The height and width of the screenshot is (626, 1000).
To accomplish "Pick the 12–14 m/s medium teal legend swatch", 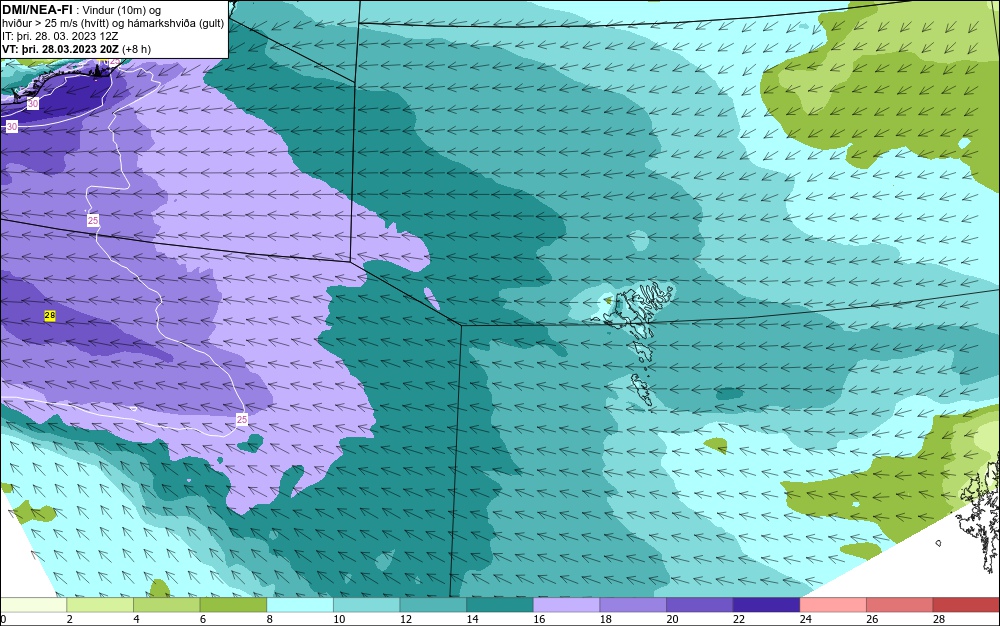I will pos(433,605).
